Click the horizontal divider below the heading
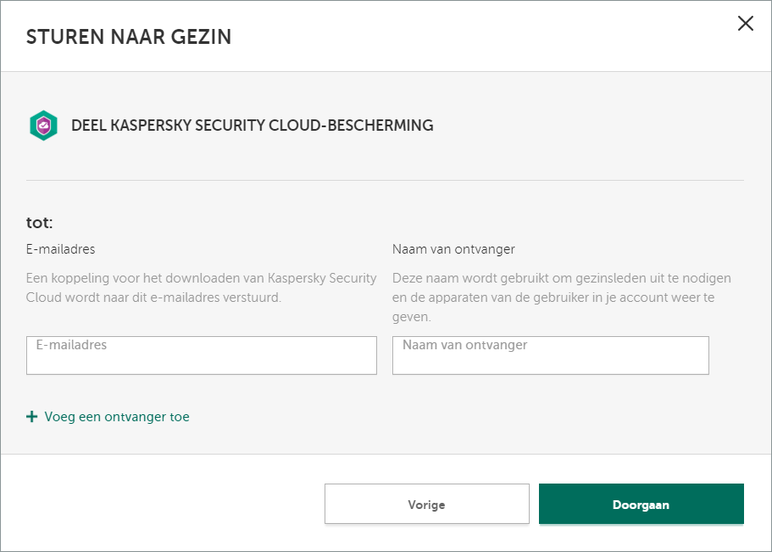The image size is (772, 552). pos(385,180)
